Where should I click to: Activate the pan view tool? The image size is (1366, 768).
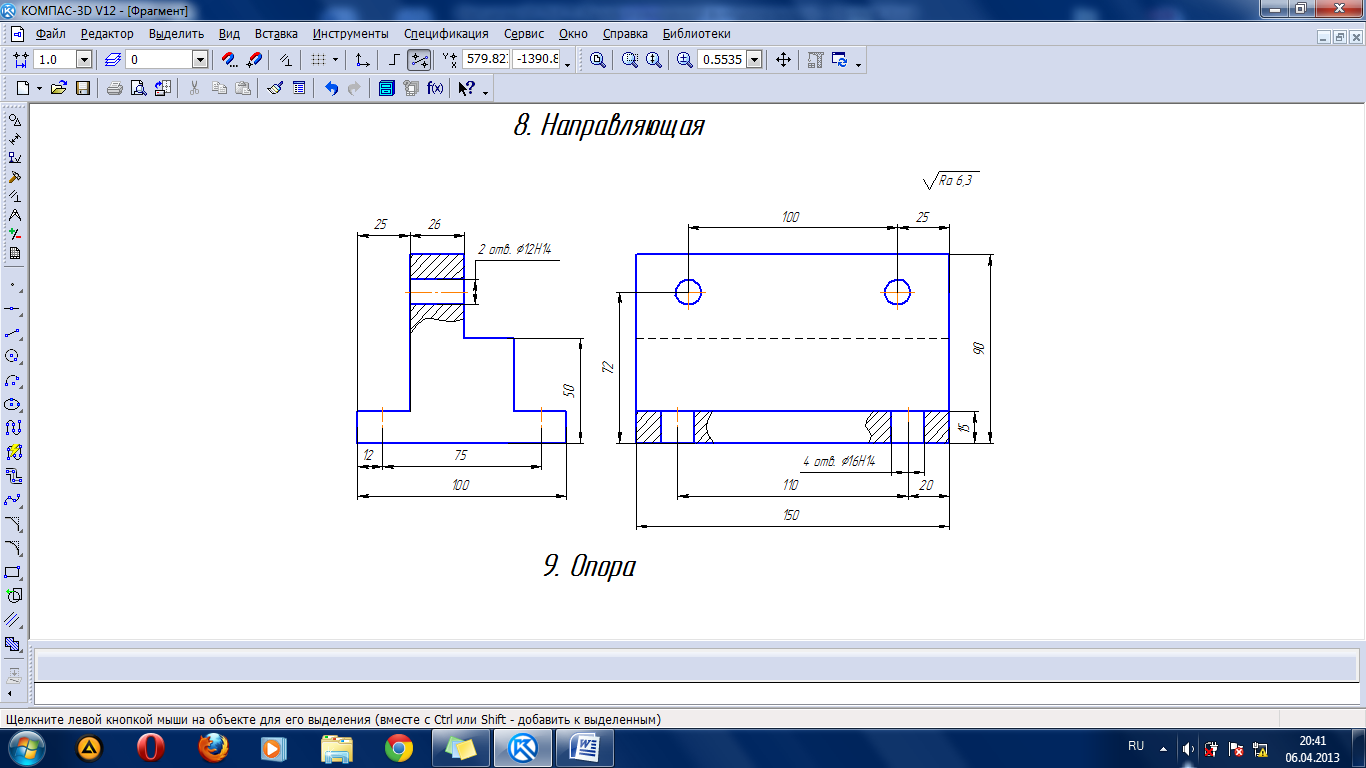coord(784,60)
